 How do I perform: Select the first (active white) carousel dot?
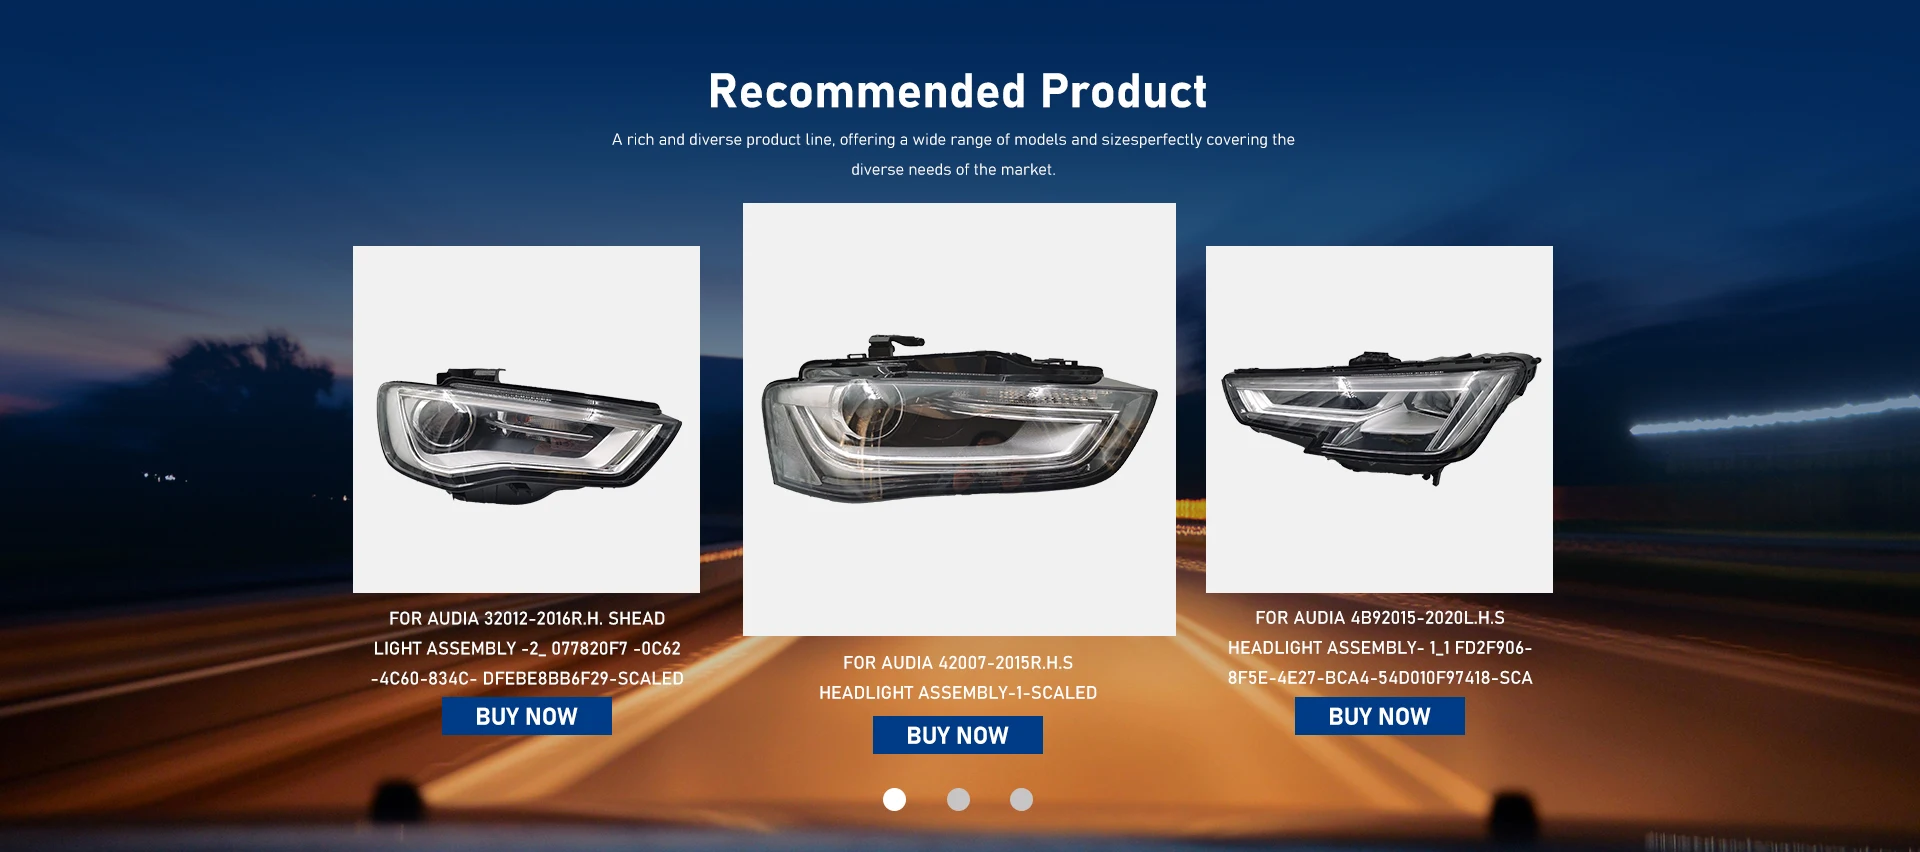point(895,799)
